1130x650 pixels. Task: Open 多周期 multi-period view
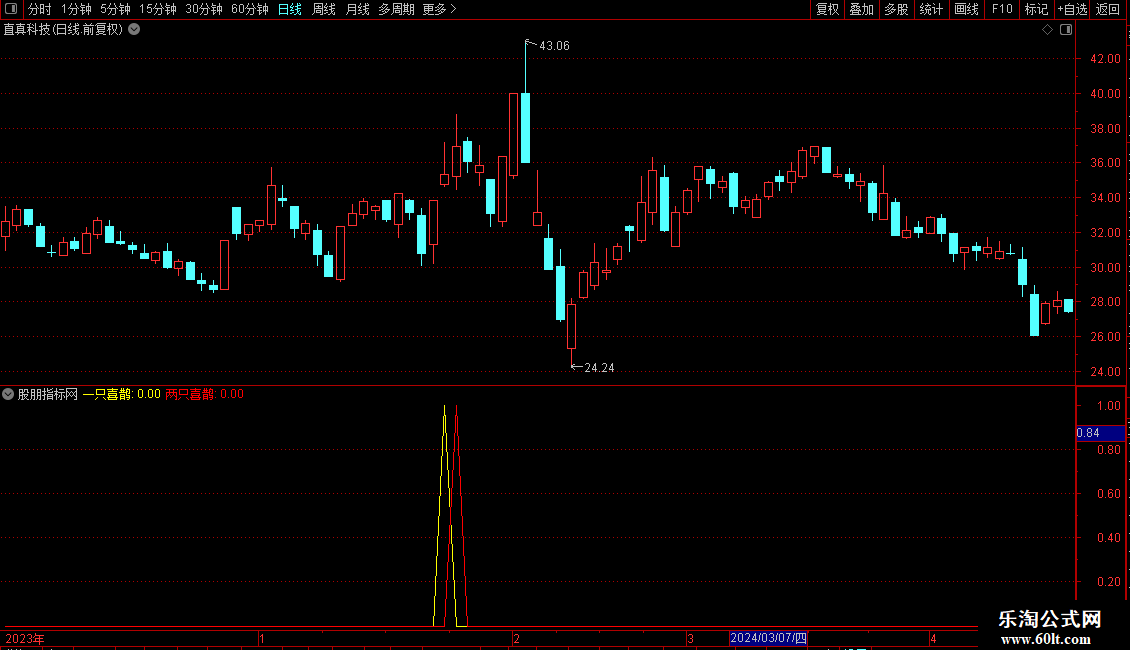pyautogui.click(x=396, y=9)
